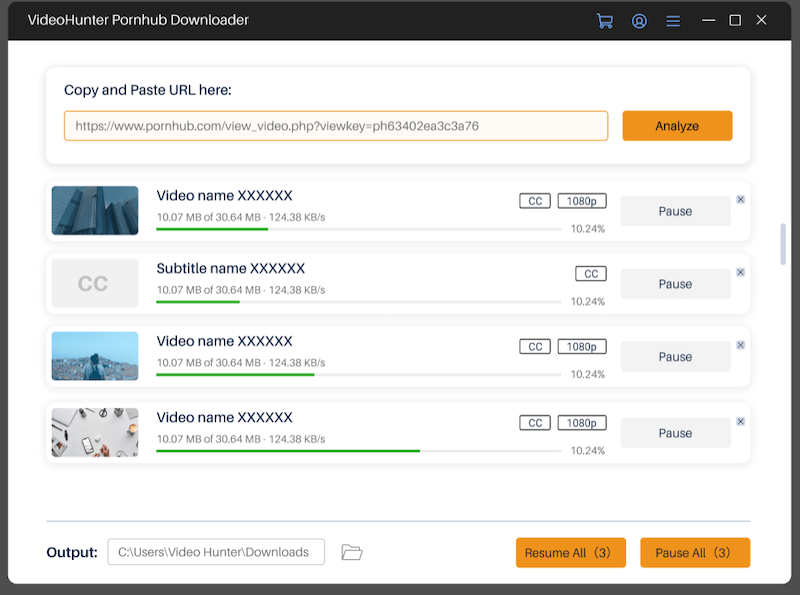Open the shopping cart in the title bar
The height and width of the screenshot is (595, 800).
(x=605, y=21)
